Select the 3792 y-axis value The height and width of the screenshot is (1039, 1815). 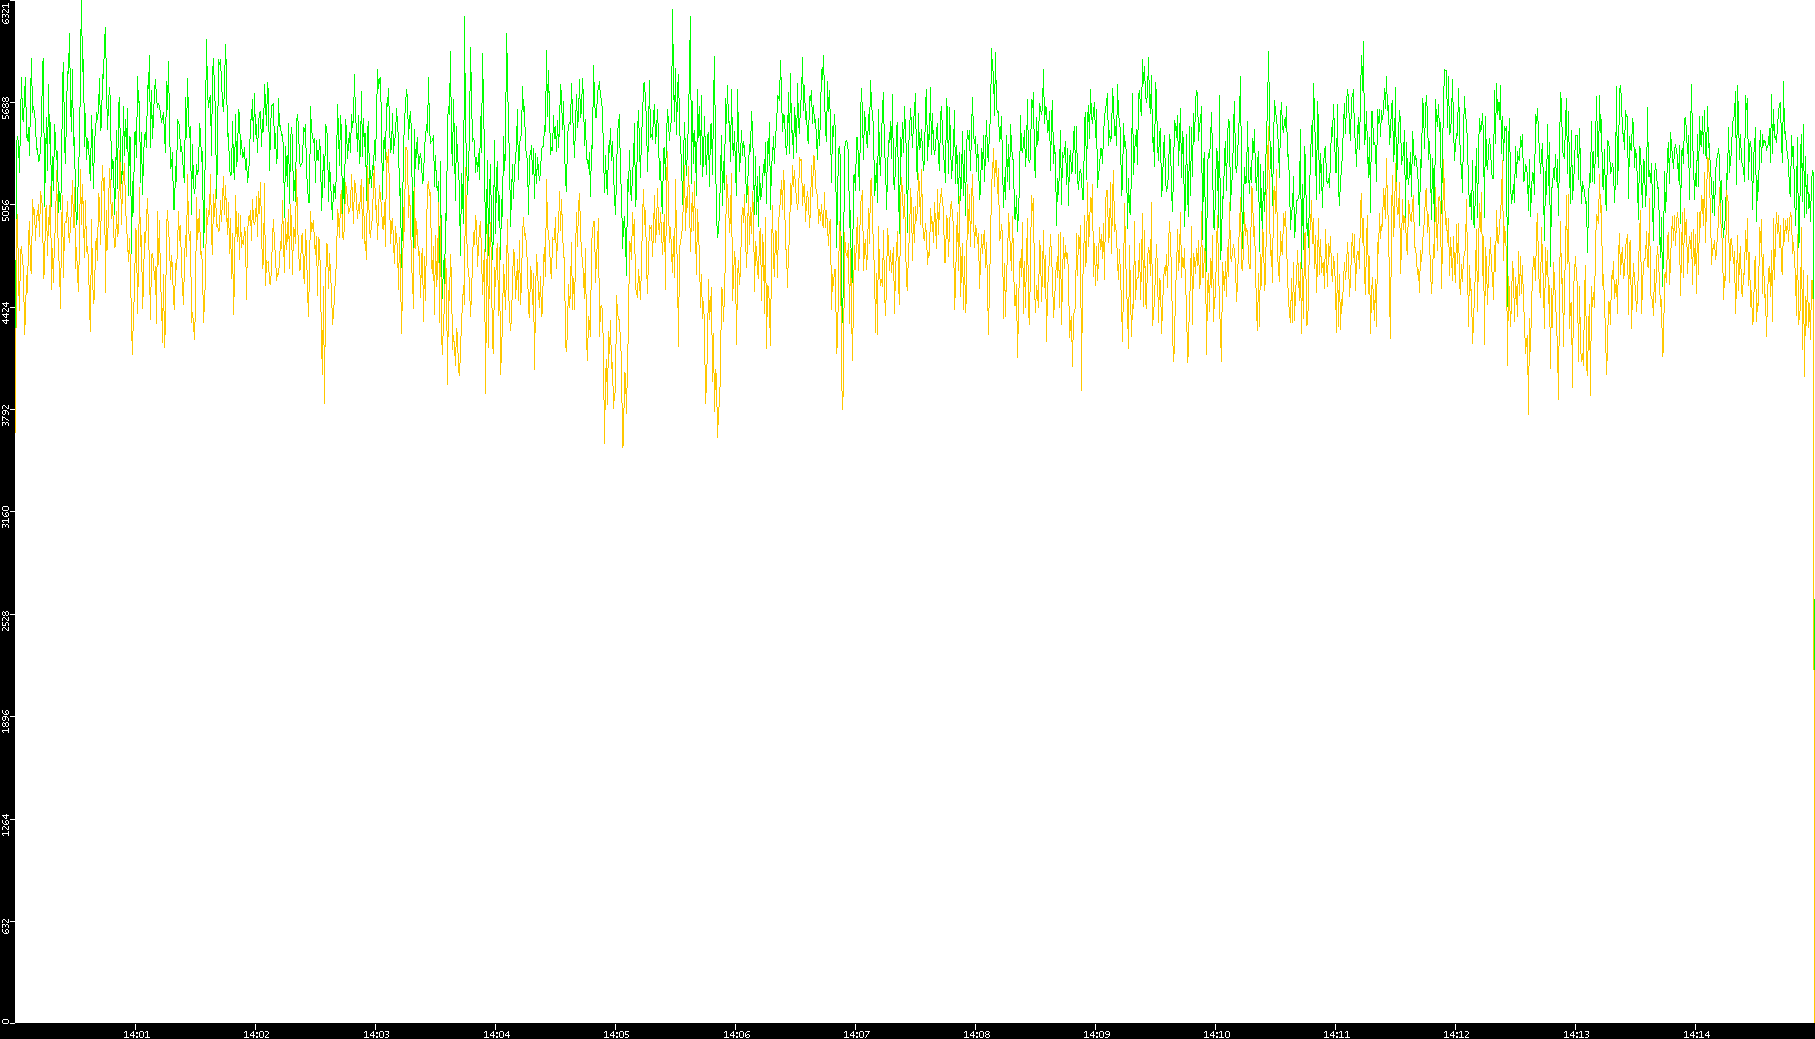[x=7, y=415]
